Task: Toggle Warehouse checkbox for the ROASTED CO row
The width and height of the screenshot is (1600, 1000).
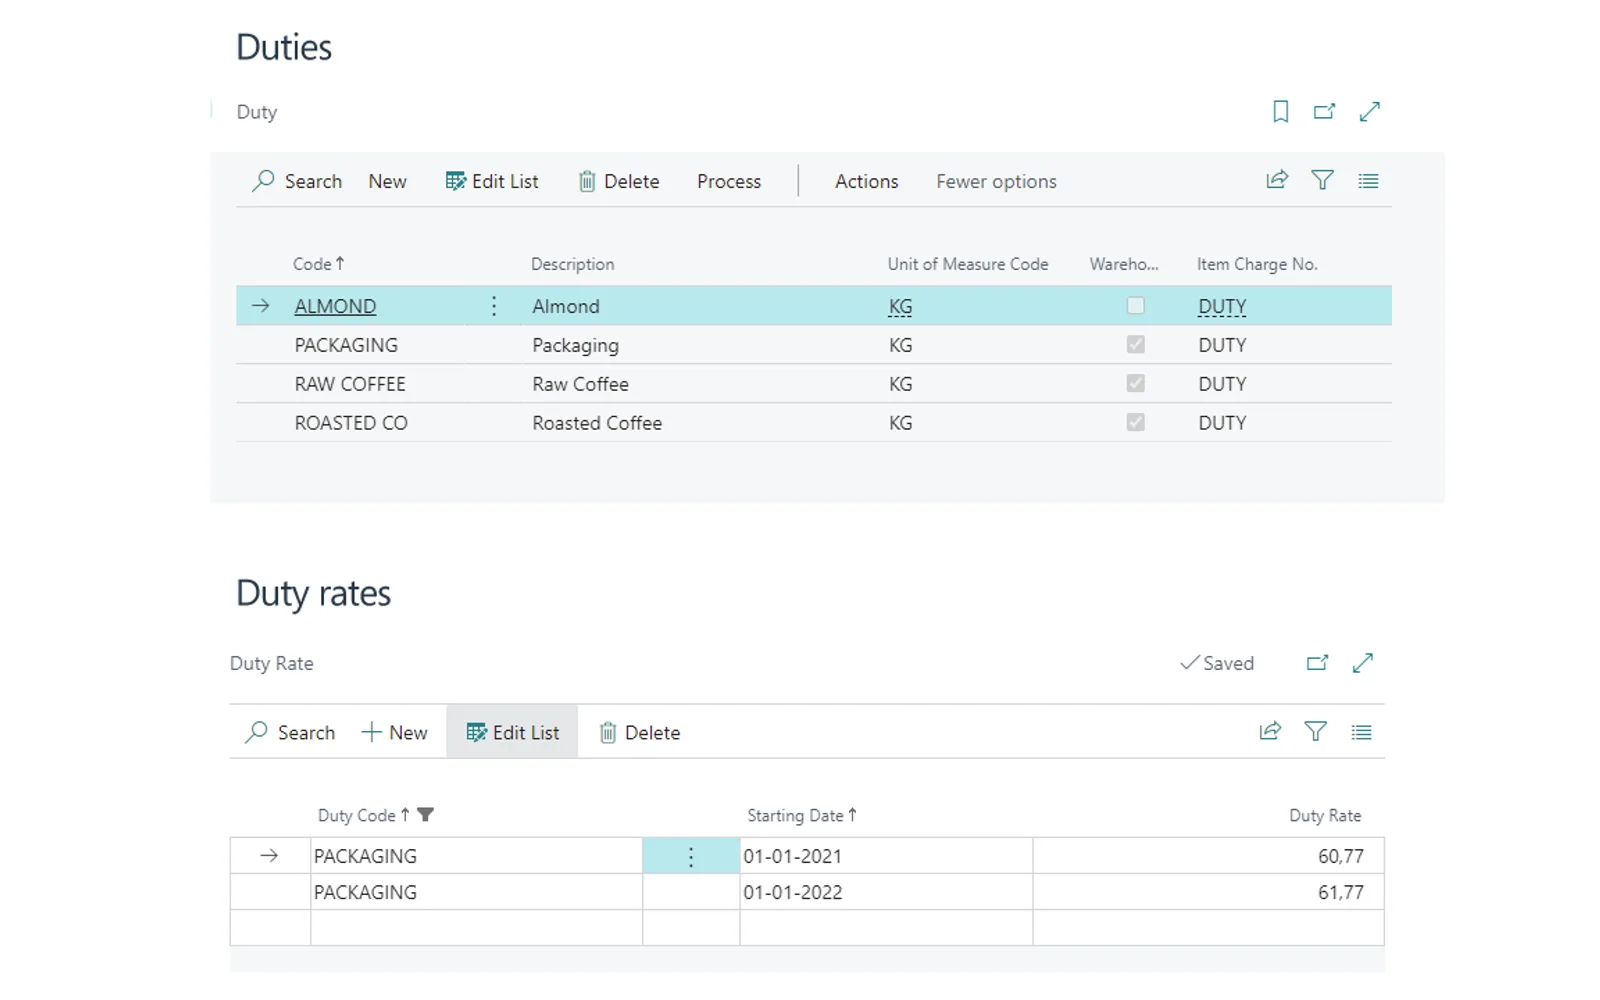Action: pos(1135,422)
